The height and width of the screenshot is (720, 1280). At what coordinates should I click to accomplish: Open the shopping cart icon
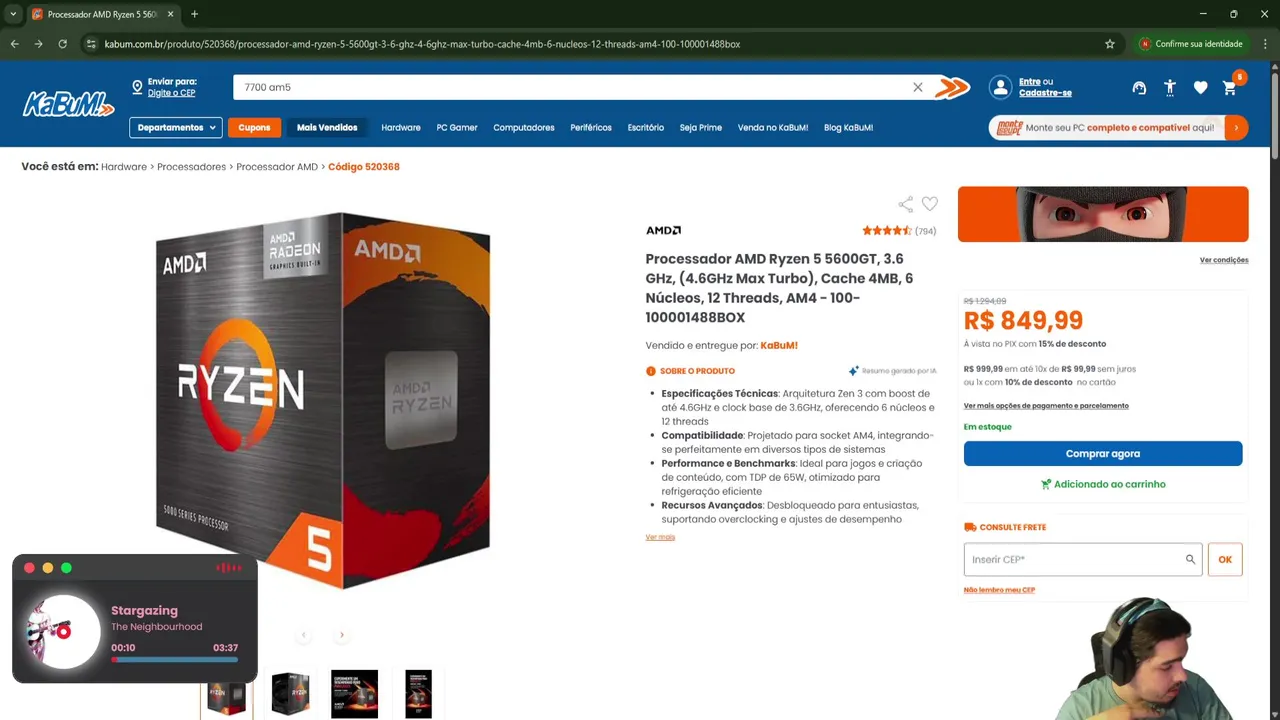point(1230,88)
